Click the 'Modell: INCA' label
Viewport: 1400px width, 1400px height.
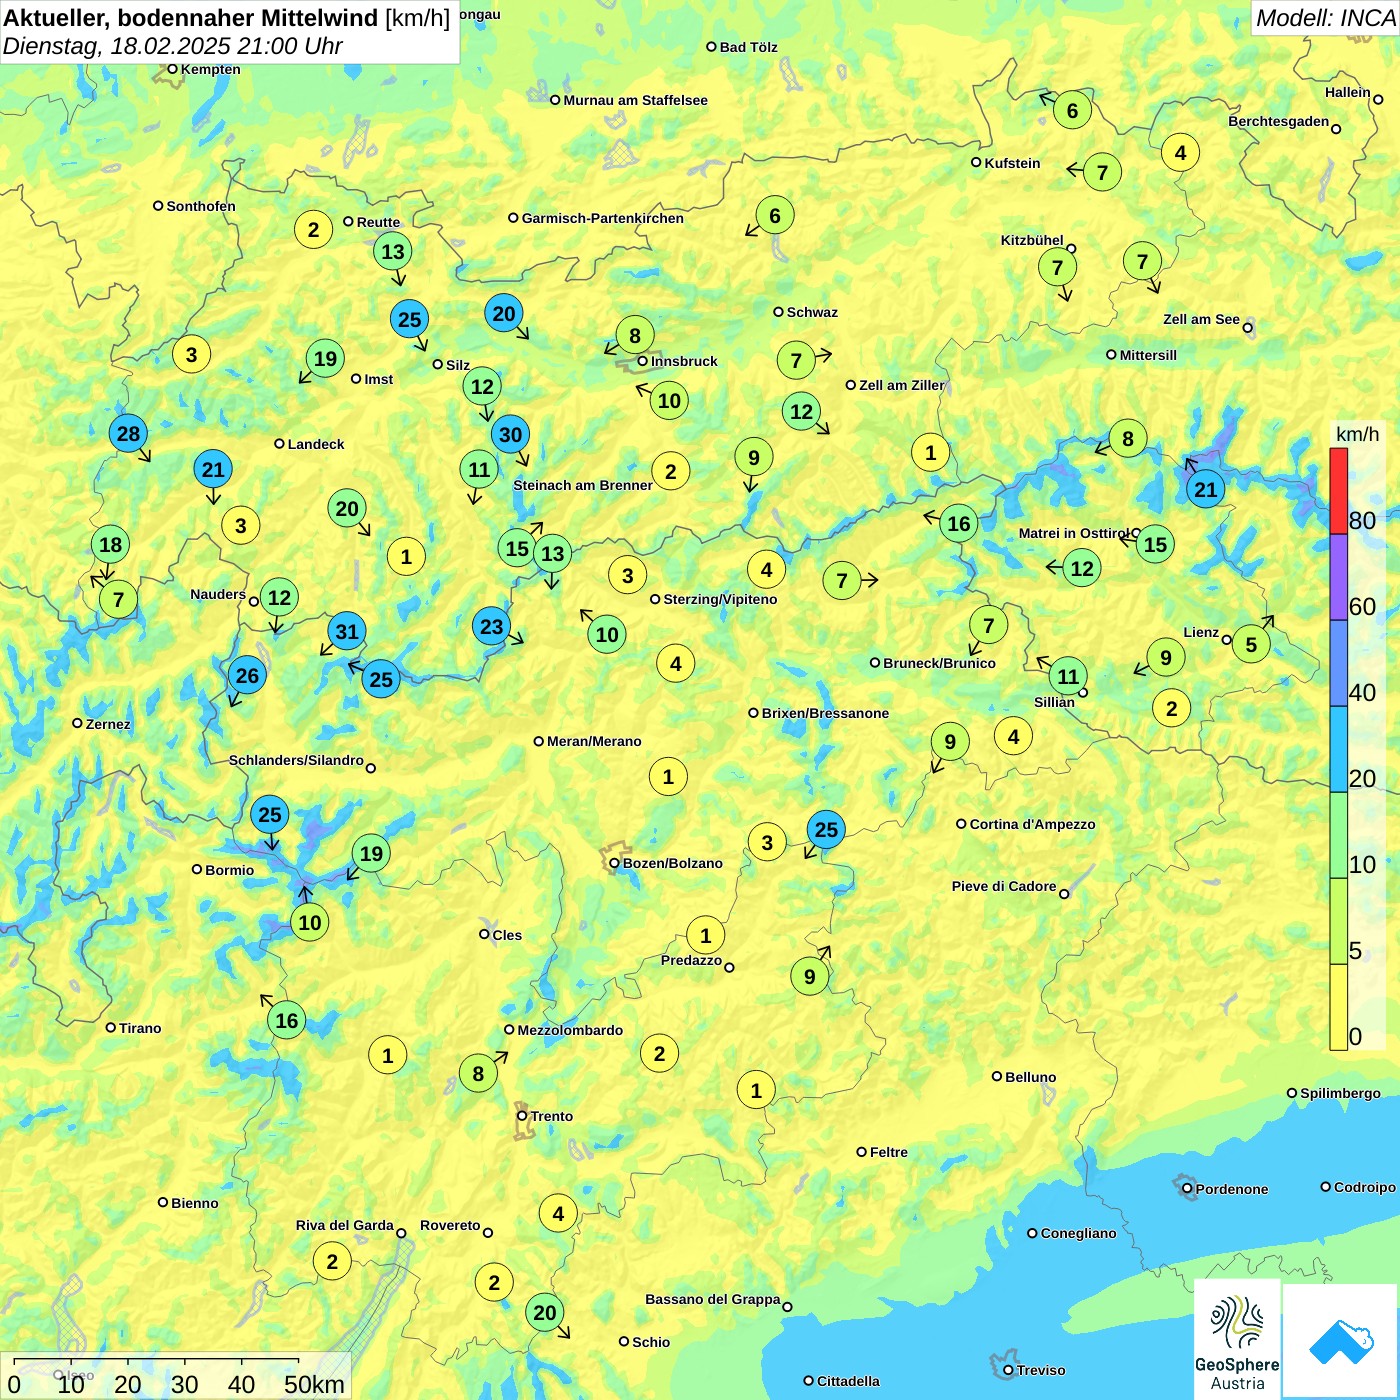pos(1325,18)
